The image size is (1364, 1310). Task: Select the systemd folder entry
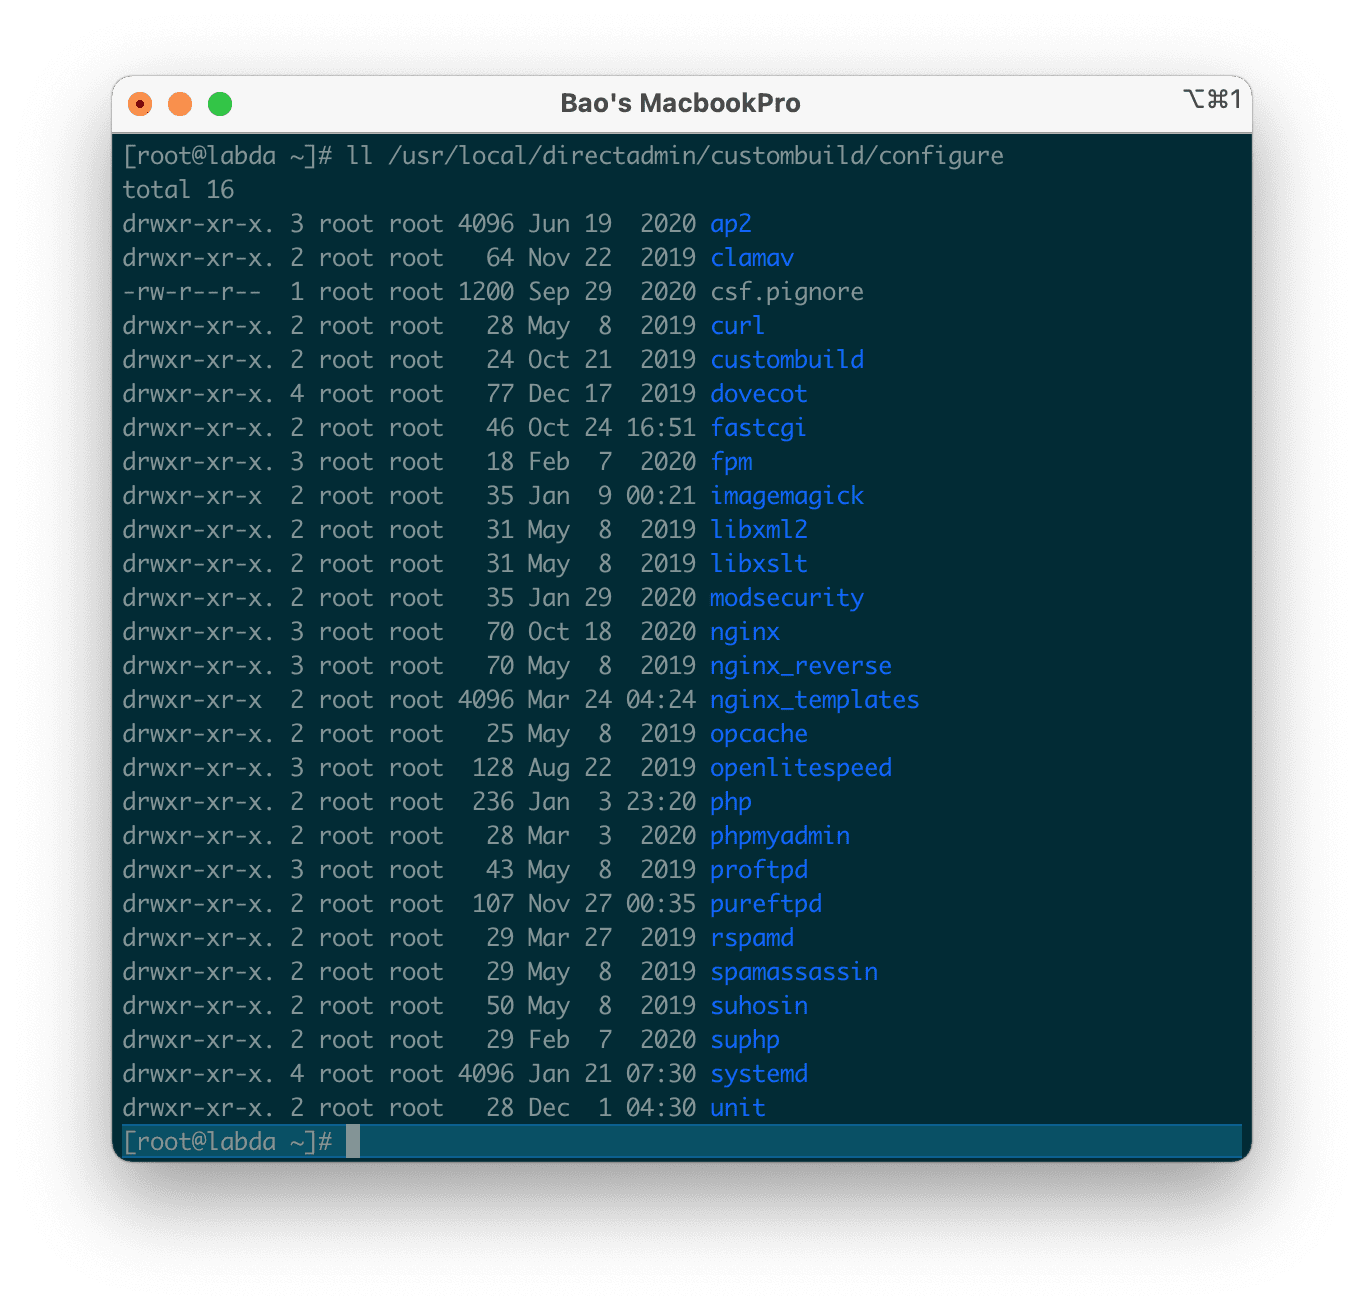(x=758, y=1073)
